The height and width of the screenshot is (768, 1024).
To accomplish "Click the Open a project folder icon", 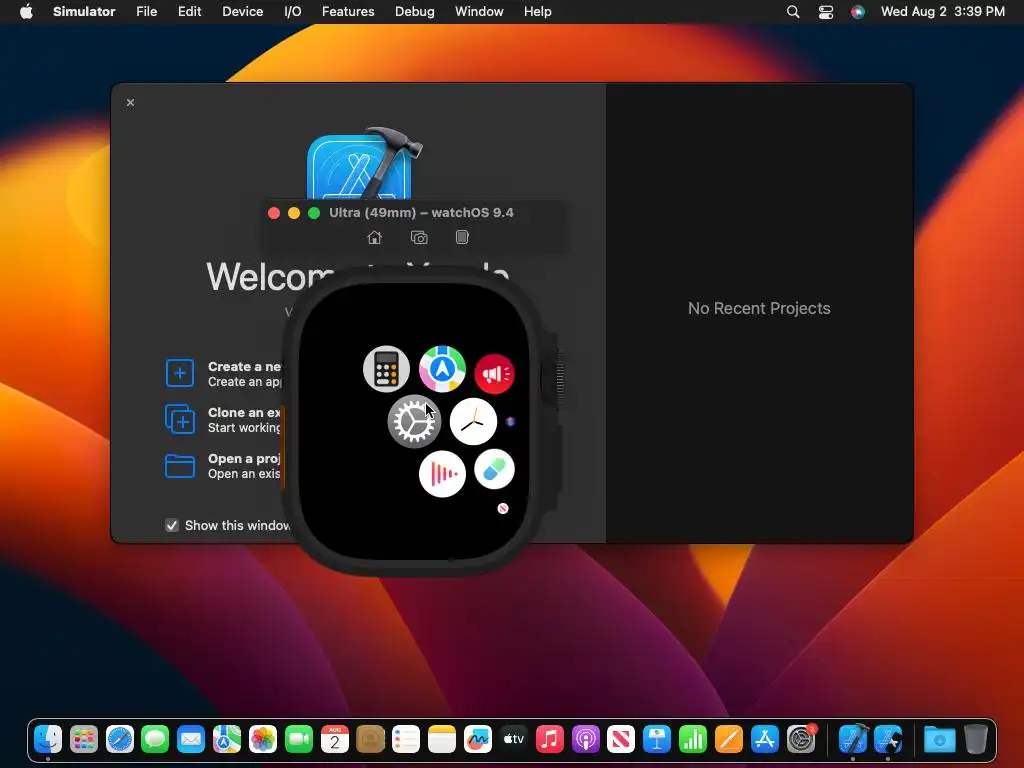I will pos(180,466).
